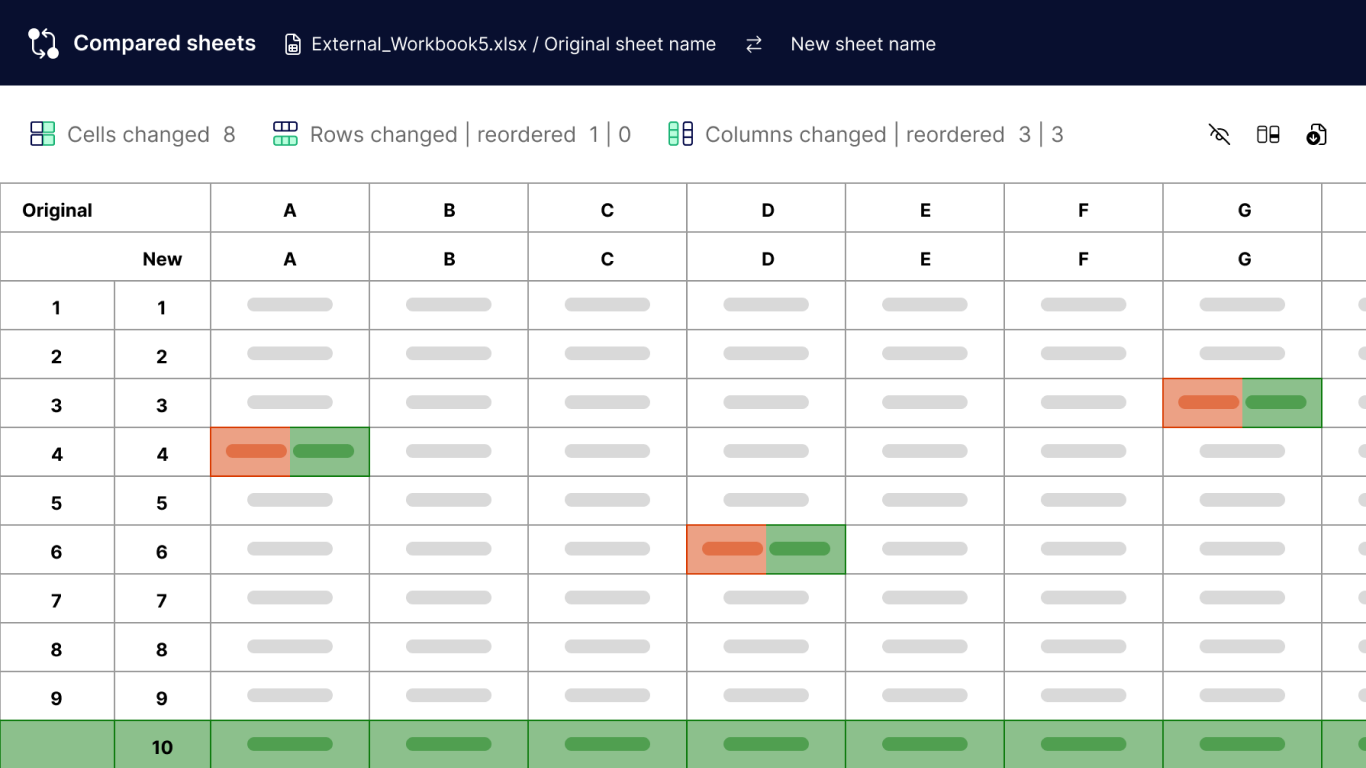Select the New column G header
Screen dimensions: 1366x768
tap(1244, 259)
